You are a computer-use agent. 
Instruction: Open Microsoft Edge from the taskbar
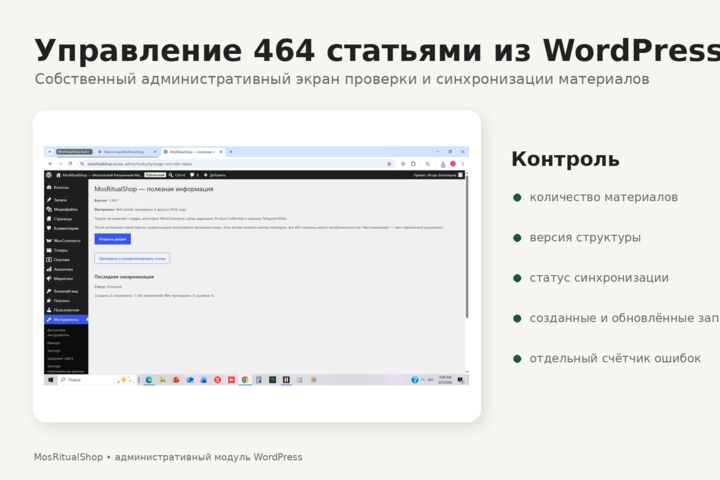point(149,380)
